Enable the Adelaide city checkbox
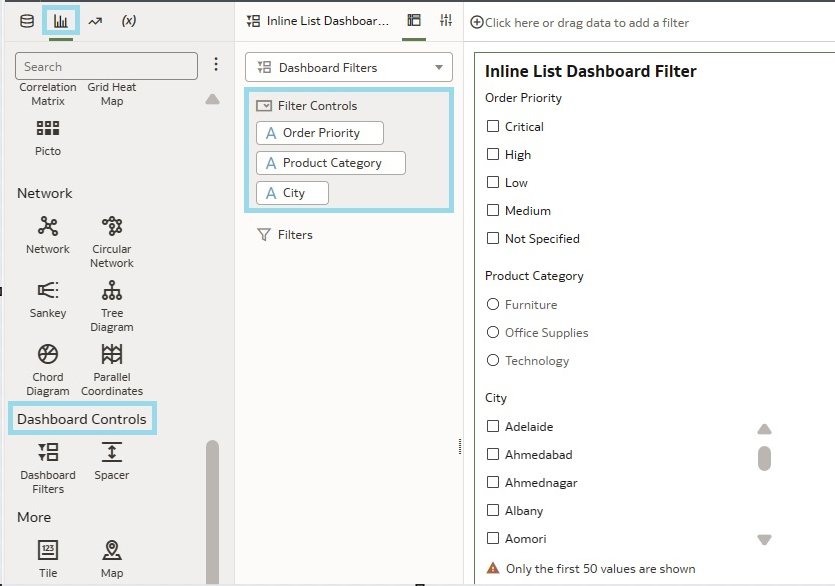835x586 pixels. point(492,427)
